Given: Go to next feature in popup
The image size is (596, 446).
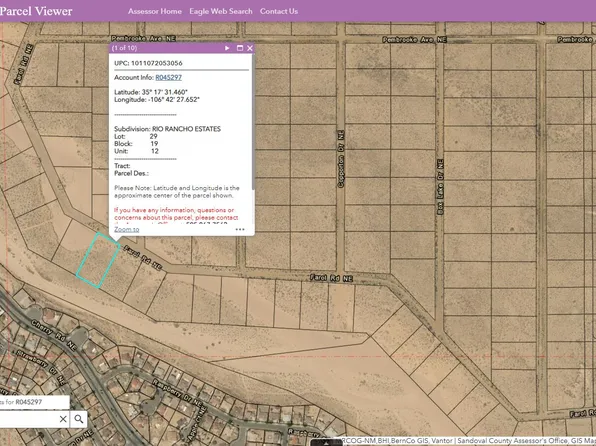Looking at the screenshot, I should (x=227, y=48).
